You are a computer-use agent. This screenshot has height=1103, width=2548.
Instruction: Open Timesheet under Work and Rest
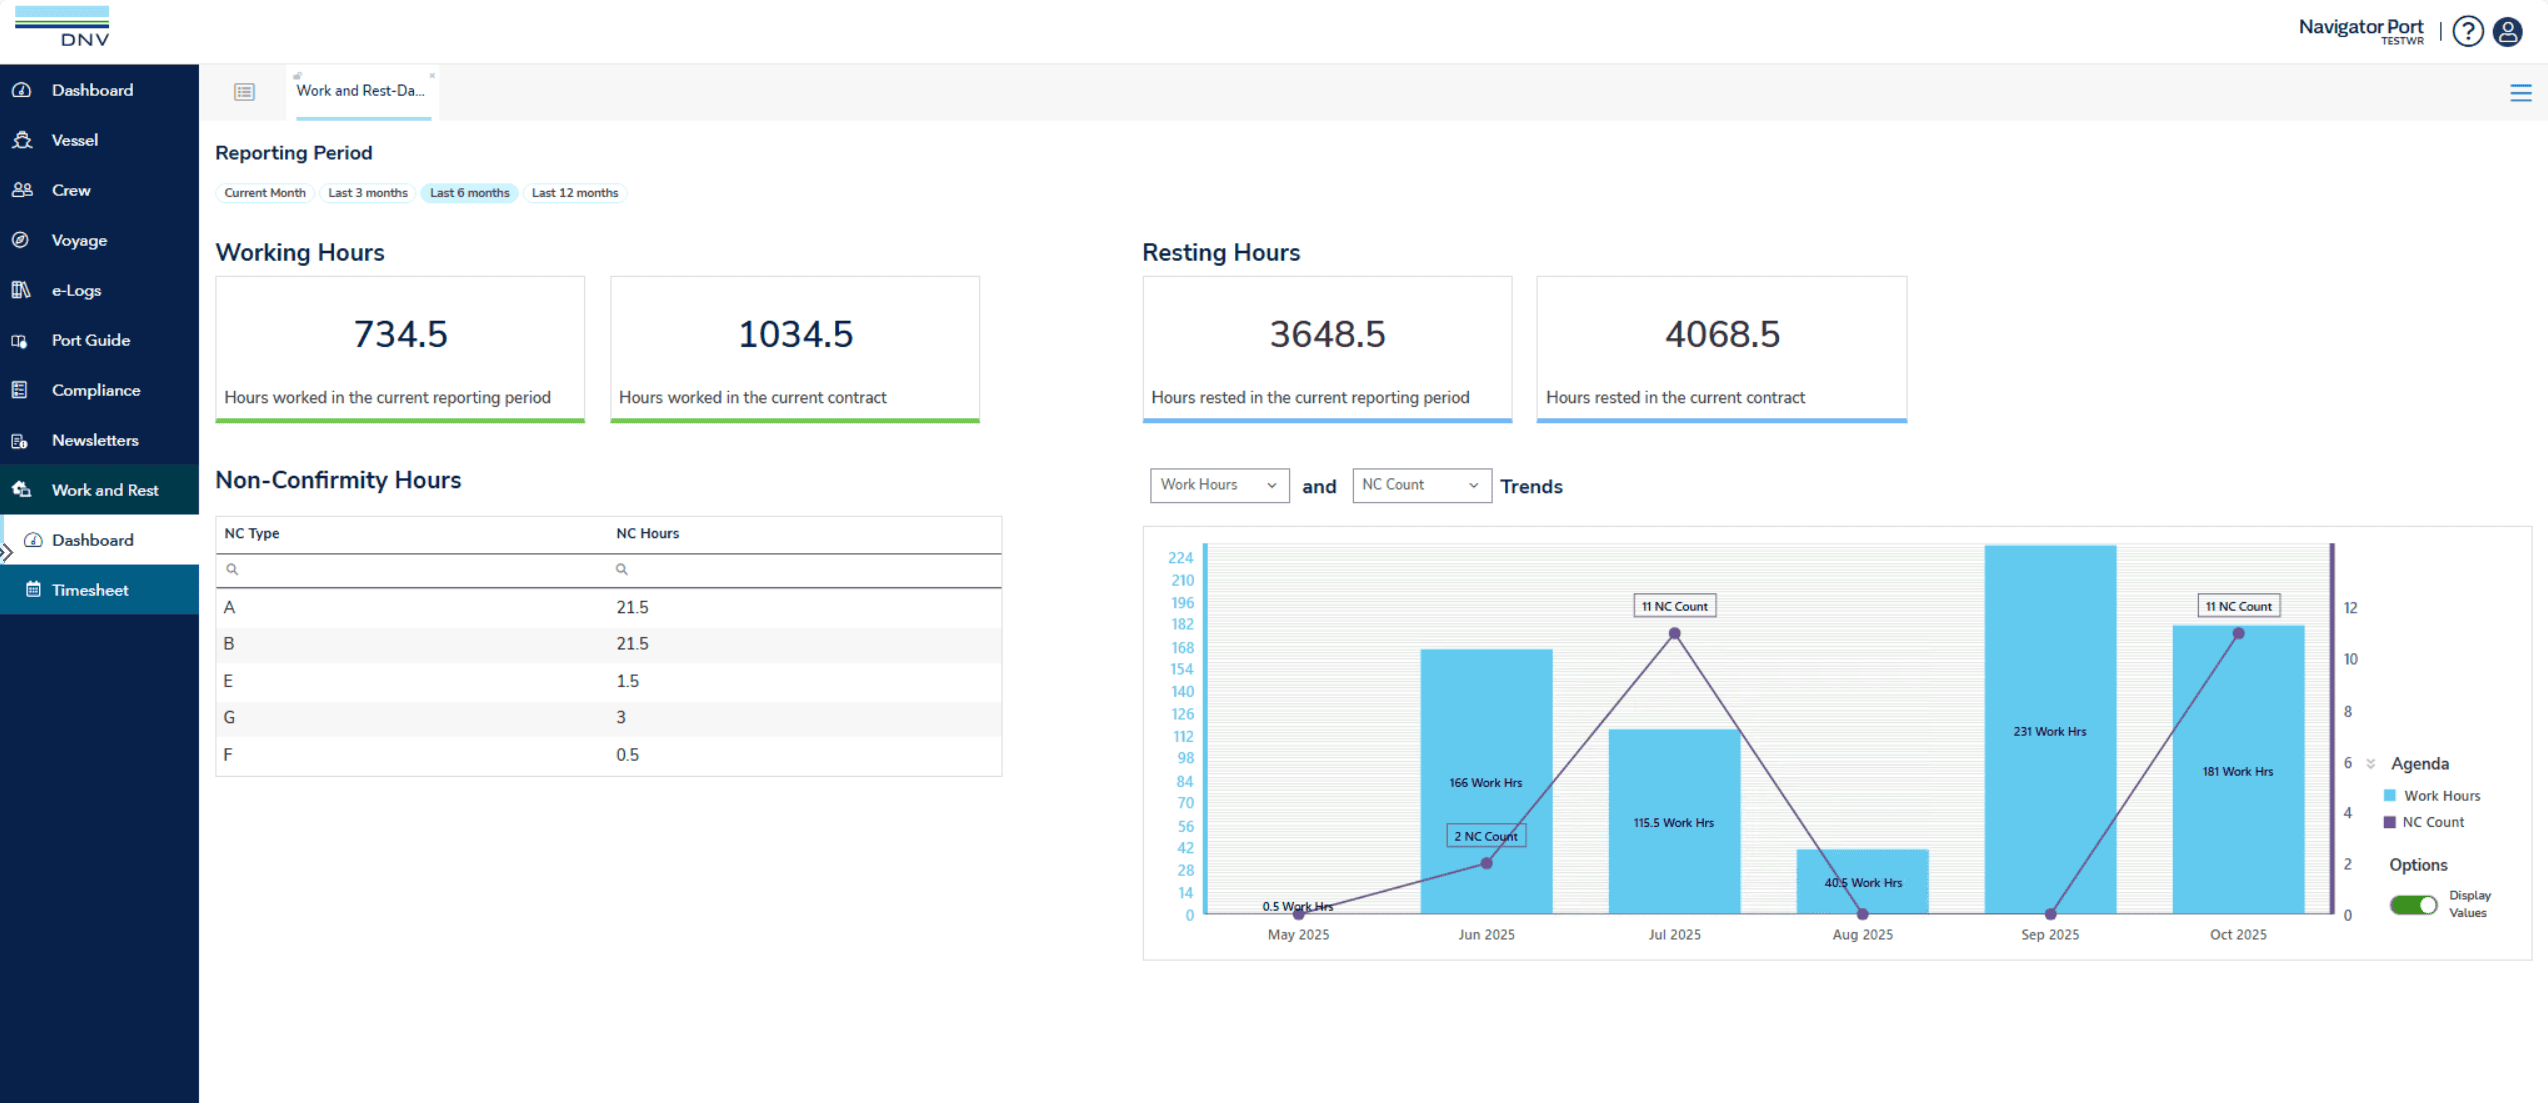pos(90,590)
